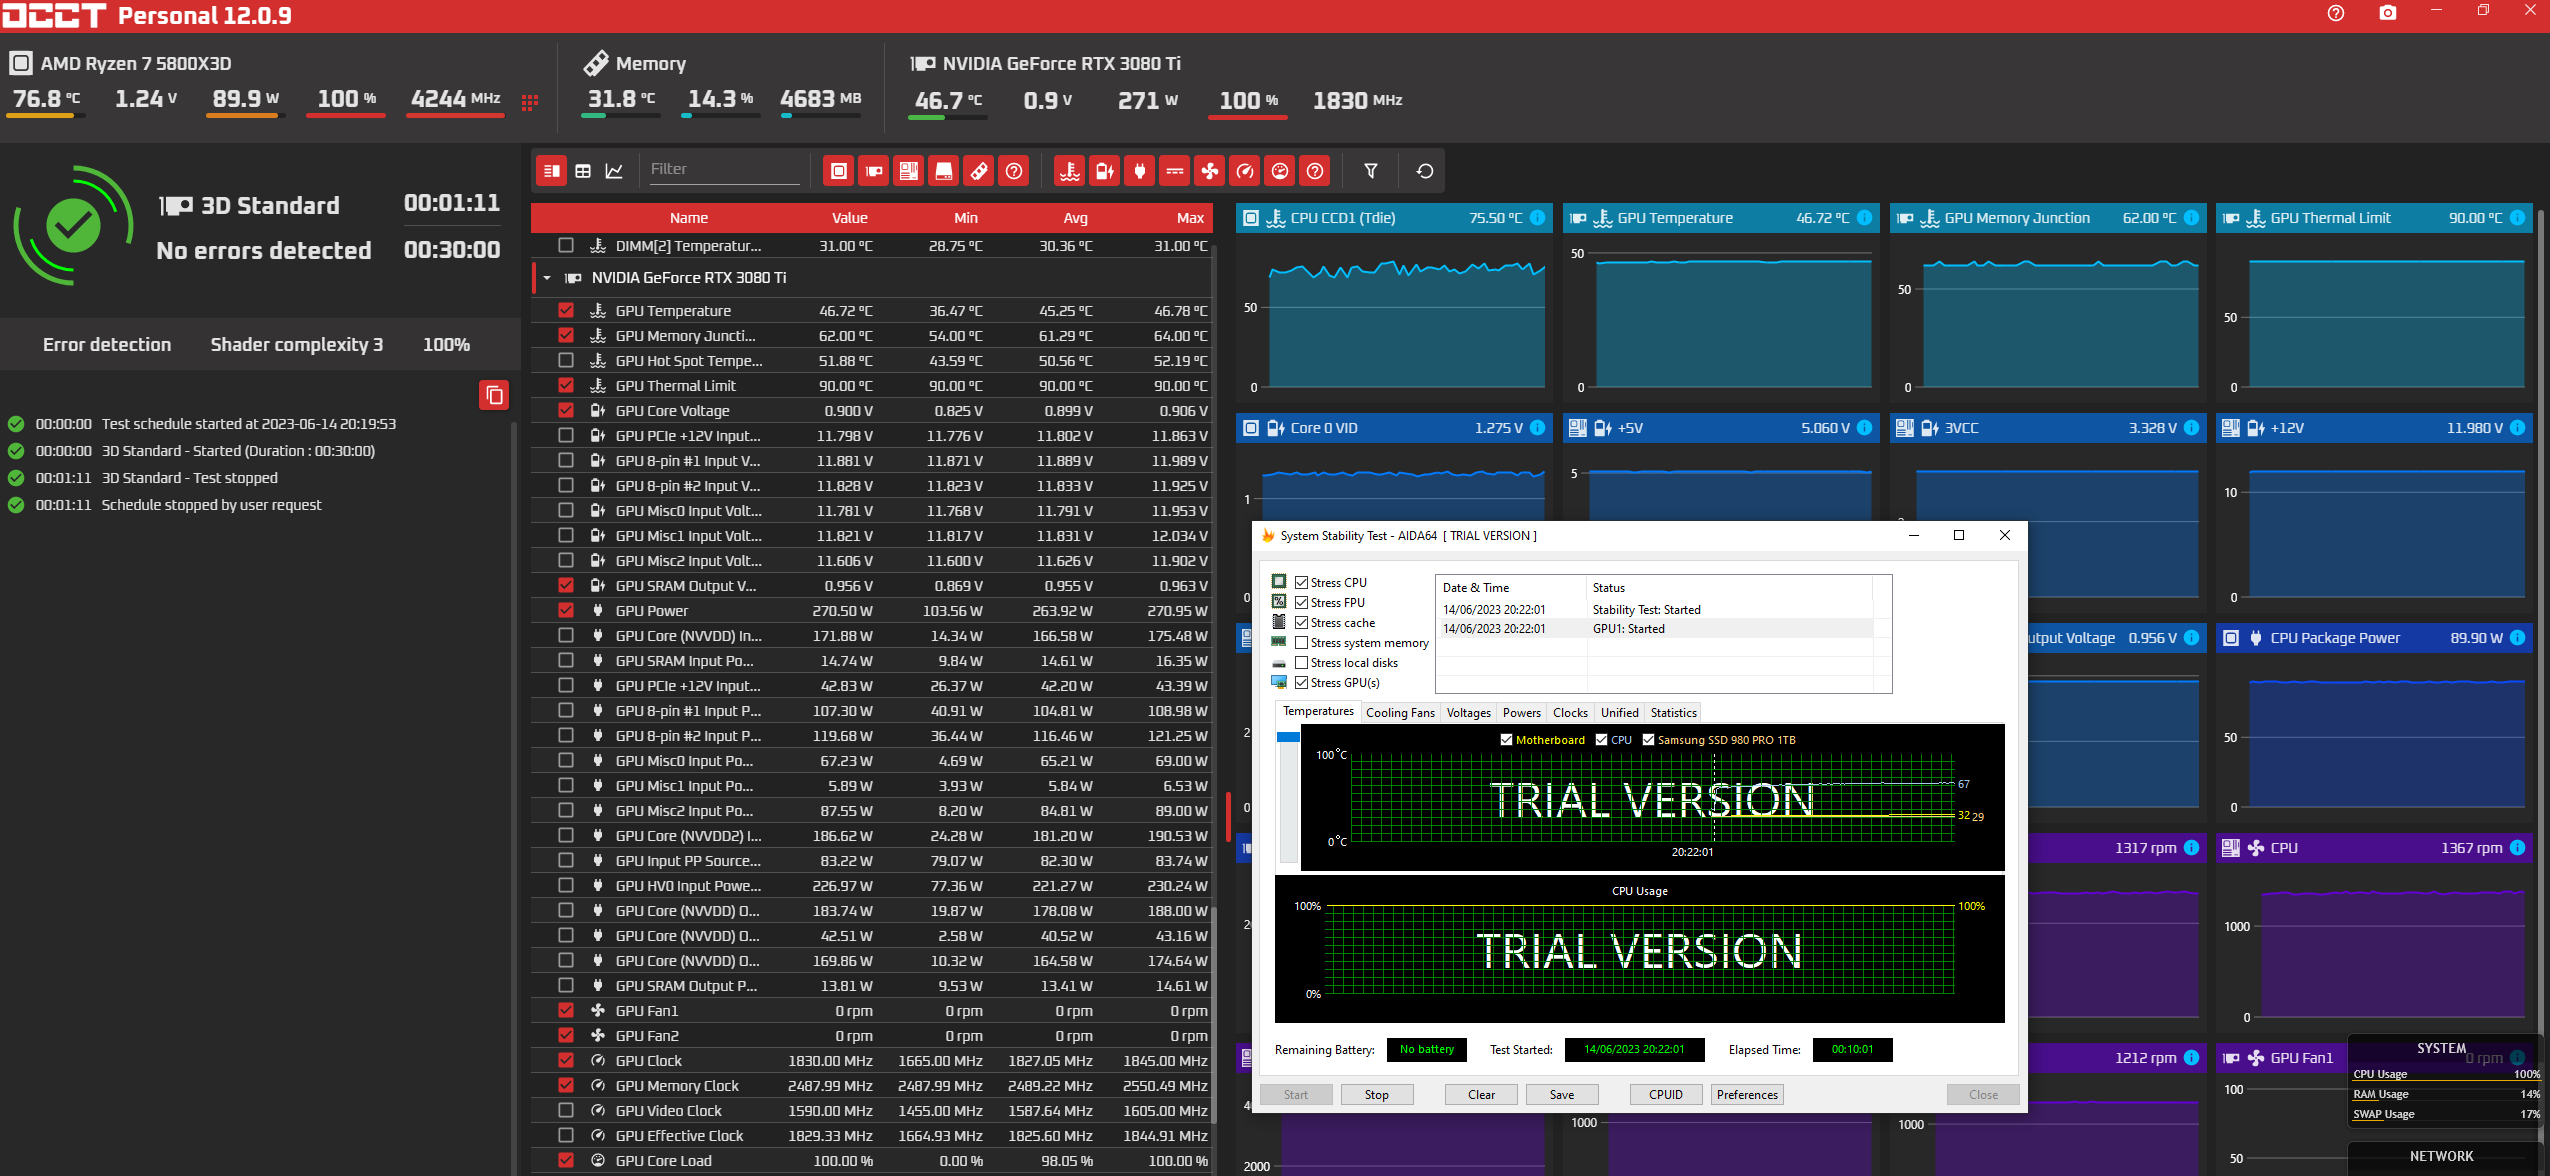The width and height of the screenshot is (2550, 1176).
Task: Toggle the temperature sensor filter icon
Action: click(1070, 171)
